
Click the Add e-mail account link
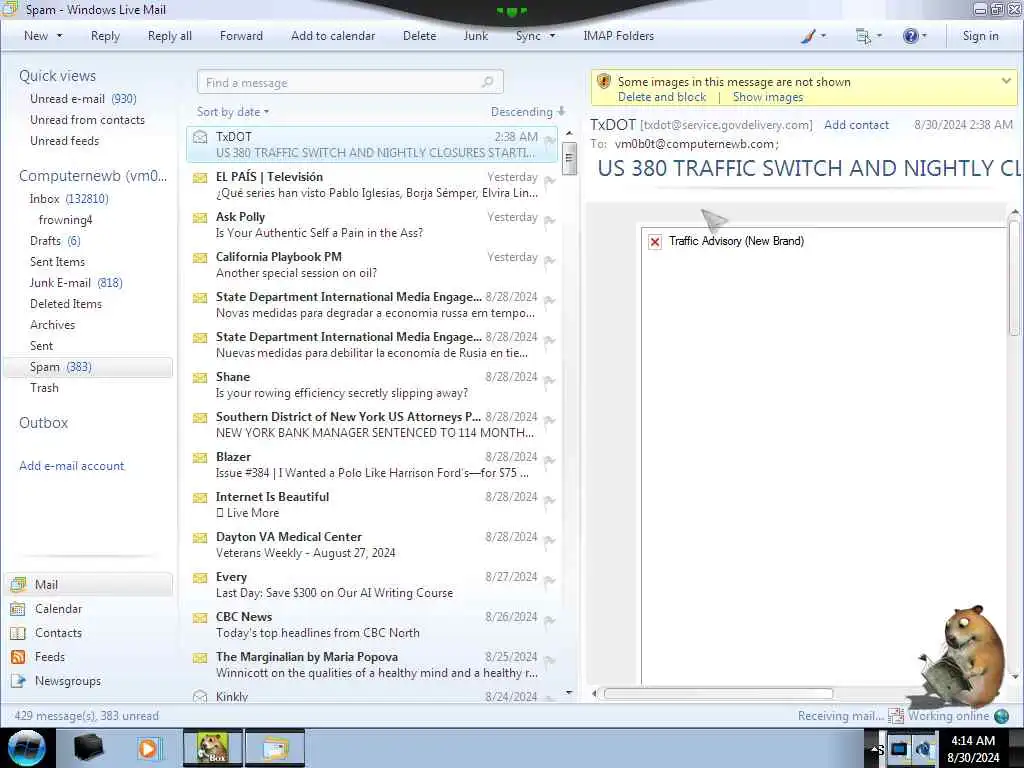click(x=71, y=466)
